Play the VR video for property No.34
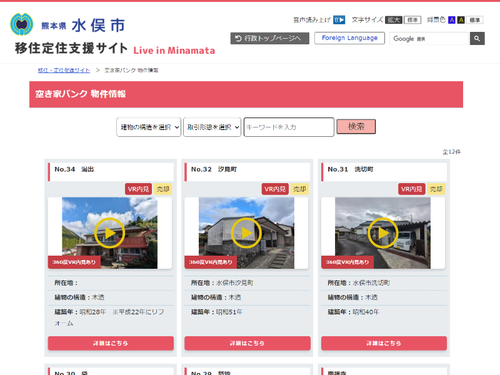This screenshot has width=500, height=375. coord(110,233)
